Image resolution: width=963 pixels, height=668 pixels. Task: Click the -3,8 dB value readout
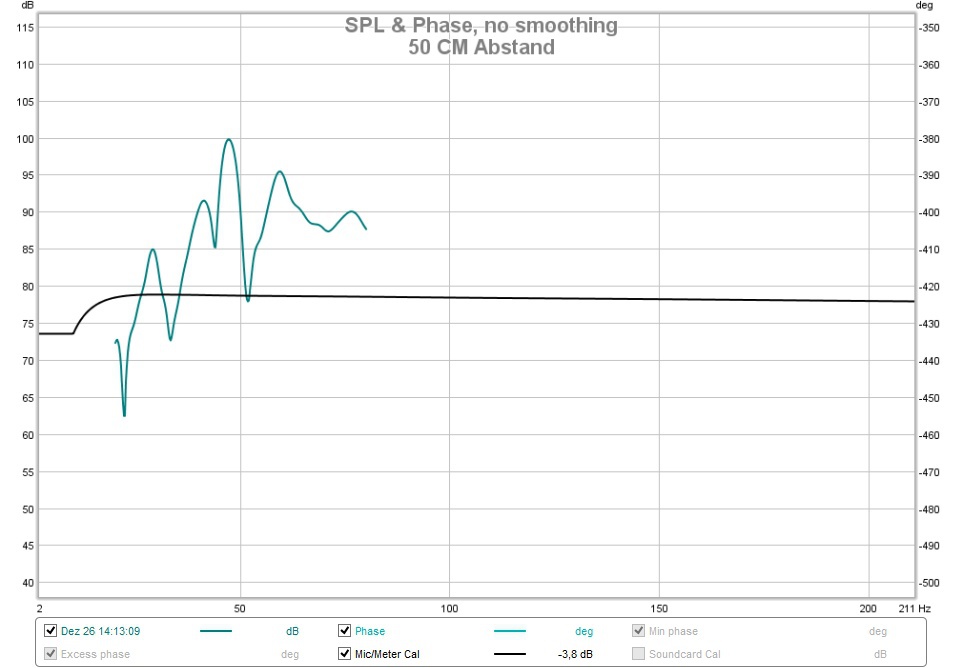click(x=575, y=654)
